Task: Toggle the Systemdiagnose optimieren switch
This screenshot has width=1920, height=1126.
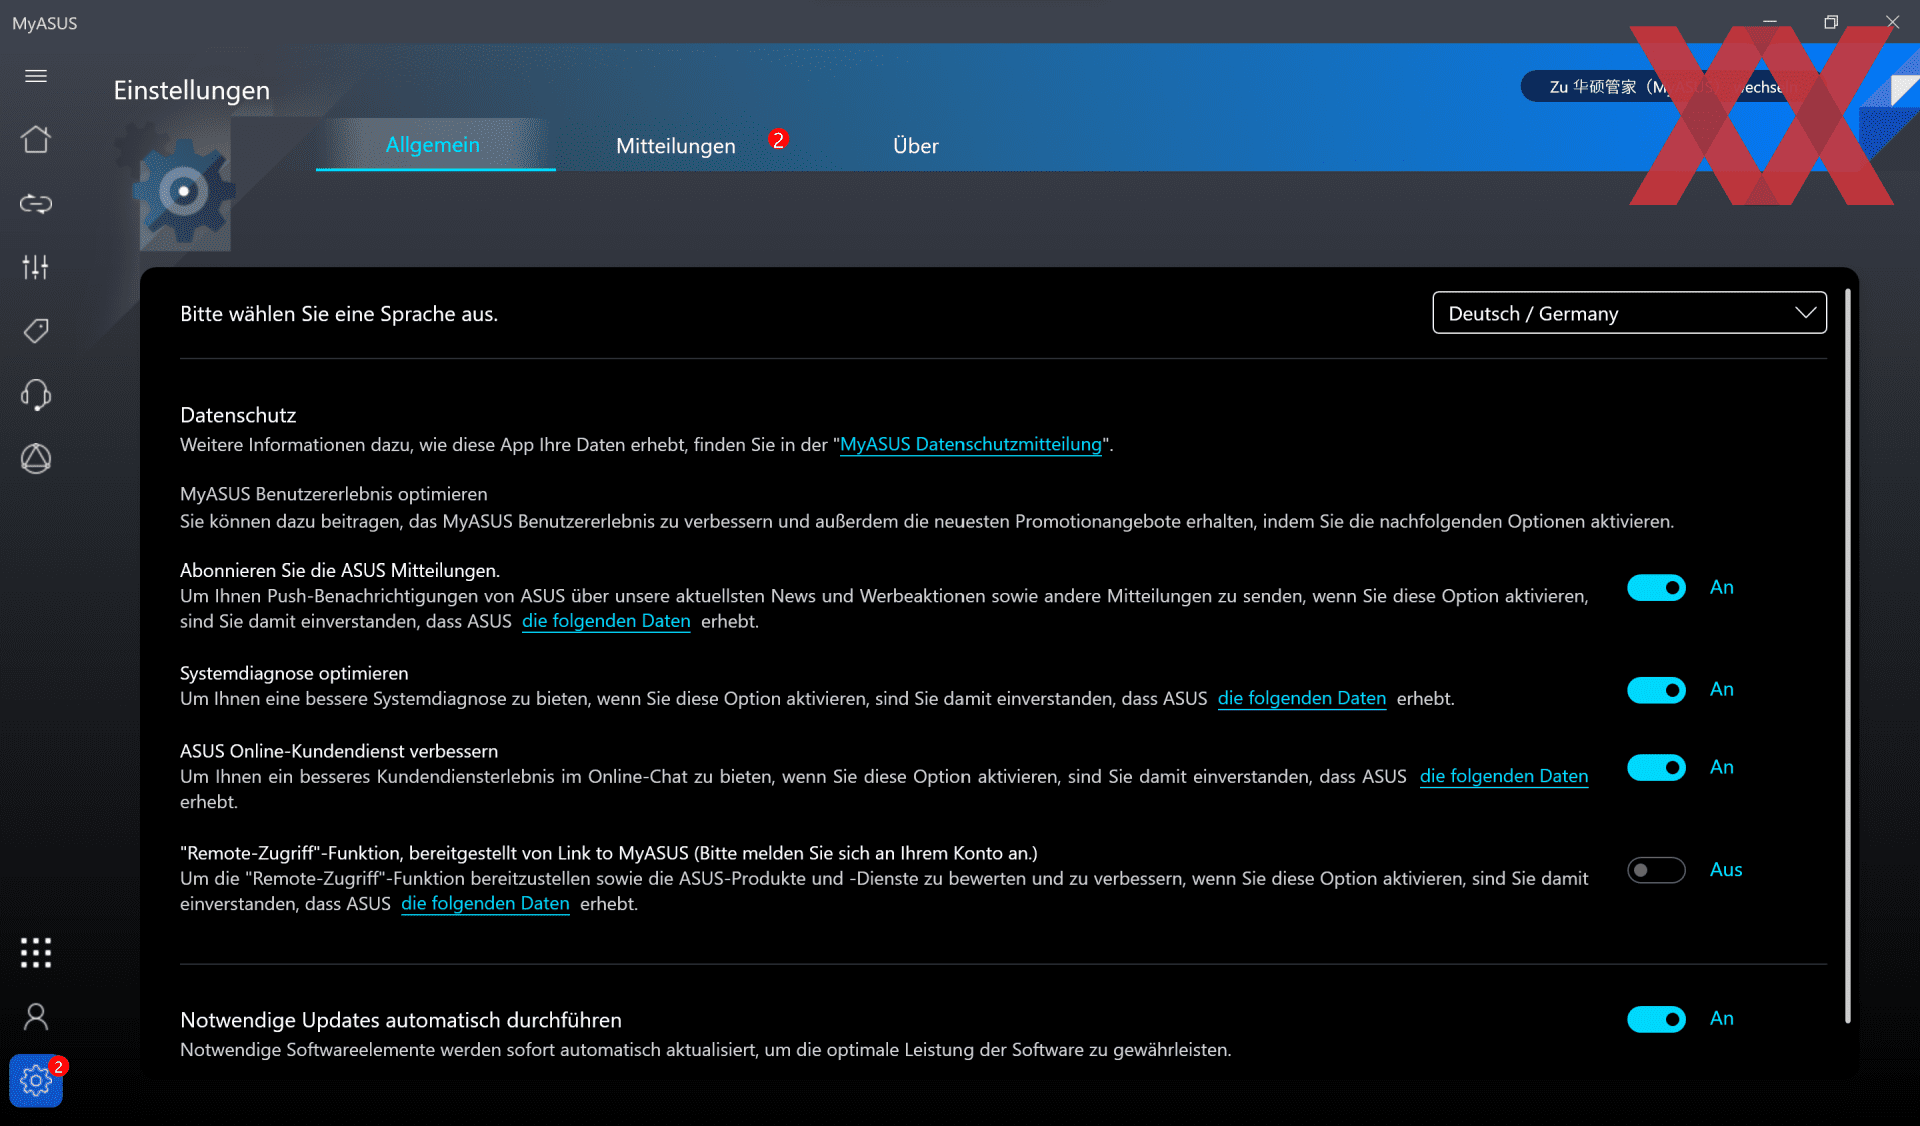Action: (1656, 690)
